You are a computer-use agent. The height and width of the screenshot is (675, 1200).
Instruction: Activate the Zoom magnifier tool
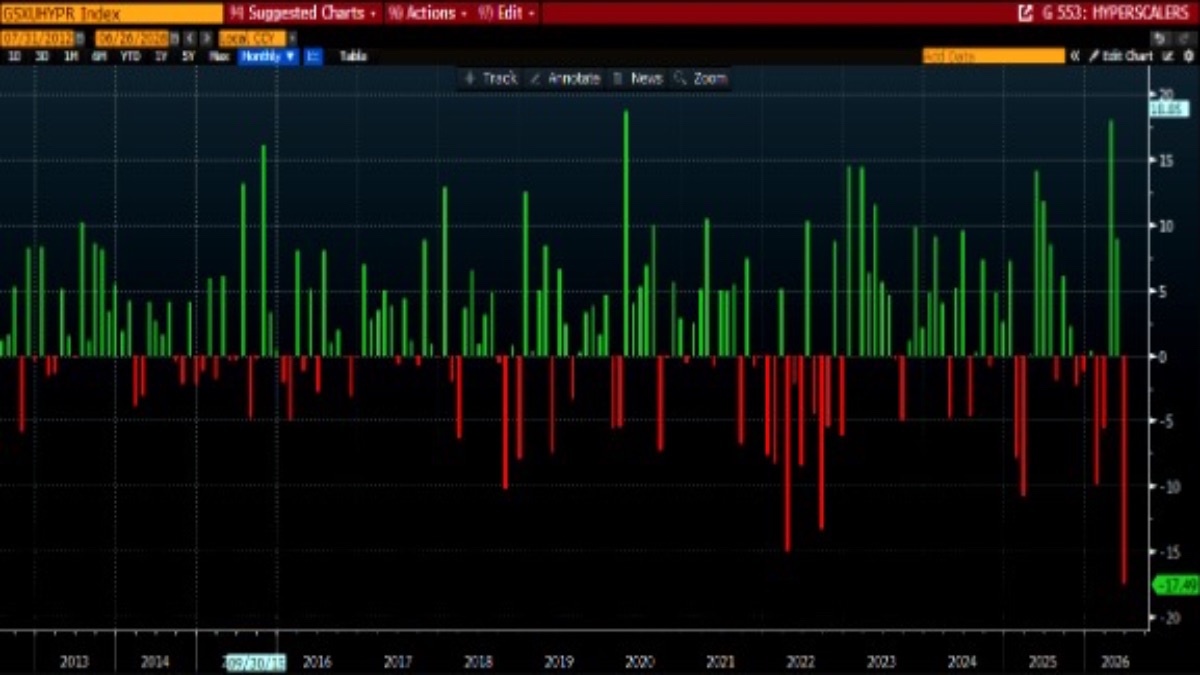point(700,78)
